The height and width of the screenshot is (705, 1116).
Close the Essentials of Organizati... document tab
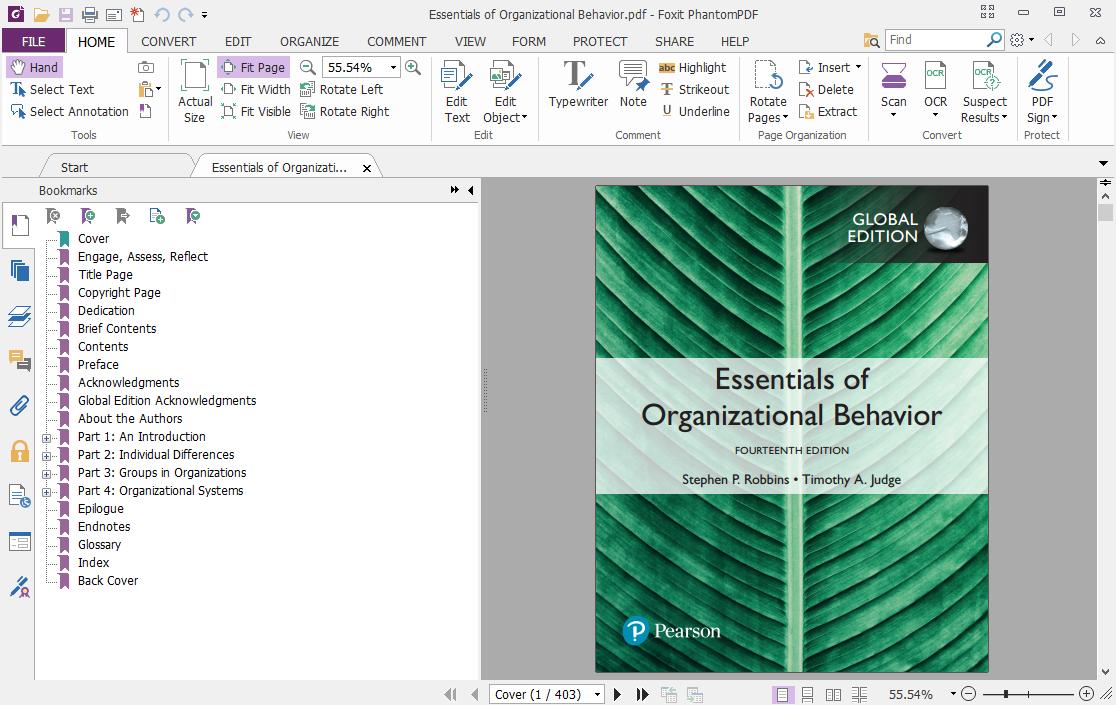tap(367, 169)
